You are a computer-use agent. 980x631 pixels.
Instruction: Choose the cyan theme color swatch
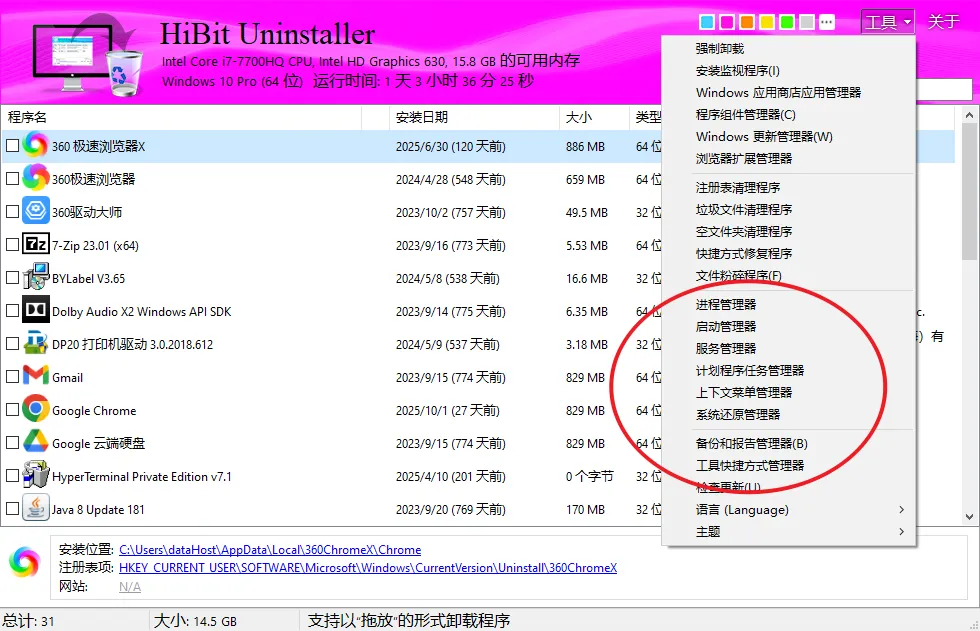click(x=707, y=22)
